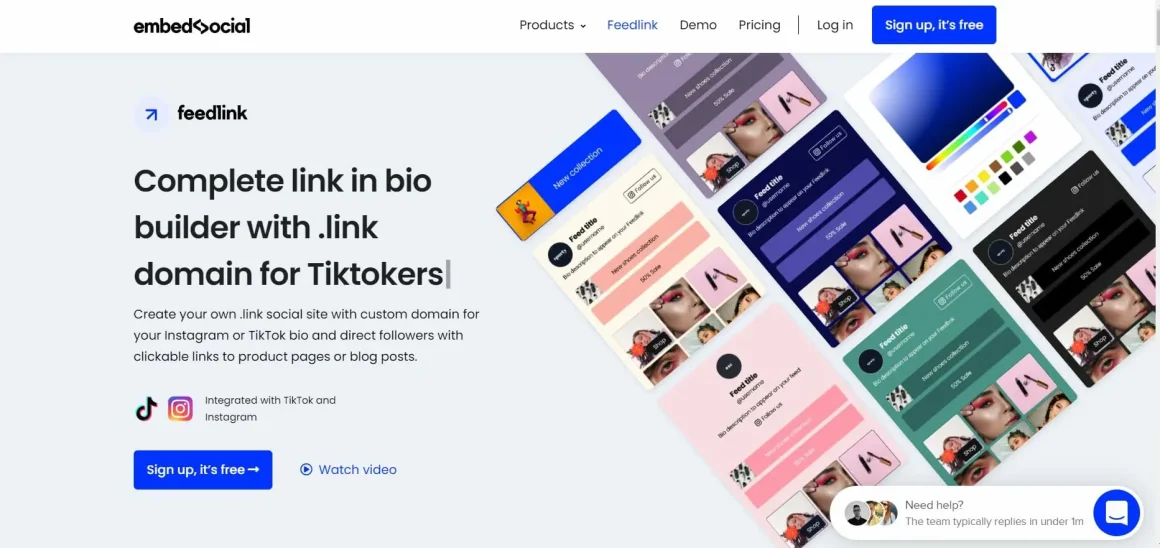The image size is (1160, 548).
Task: Click the play icon beside Watch video
Action: [306, 470]
